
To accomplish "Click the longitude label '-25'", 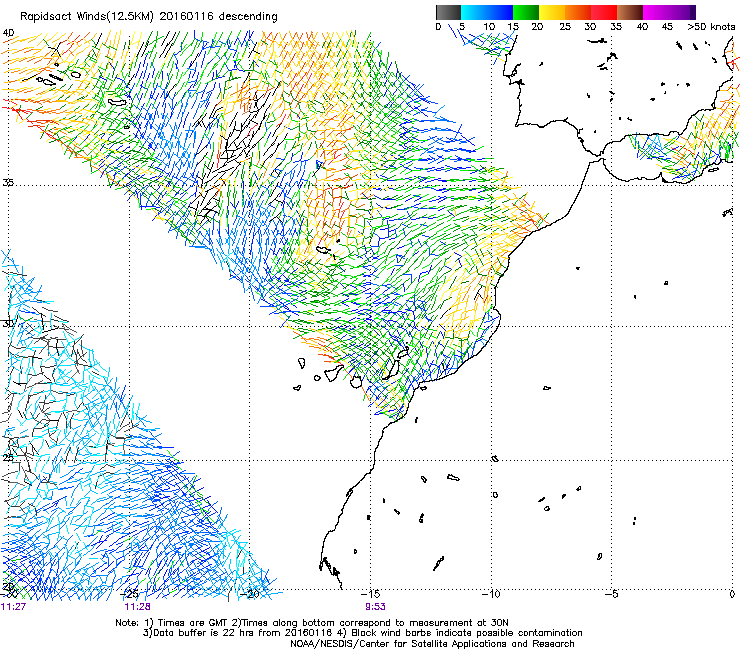I will (130, 594).
